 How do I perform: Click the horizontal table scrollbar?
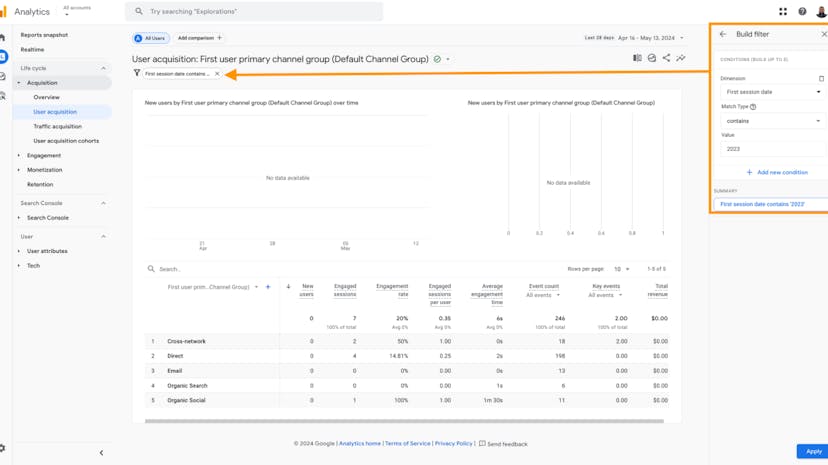point(404,421)
